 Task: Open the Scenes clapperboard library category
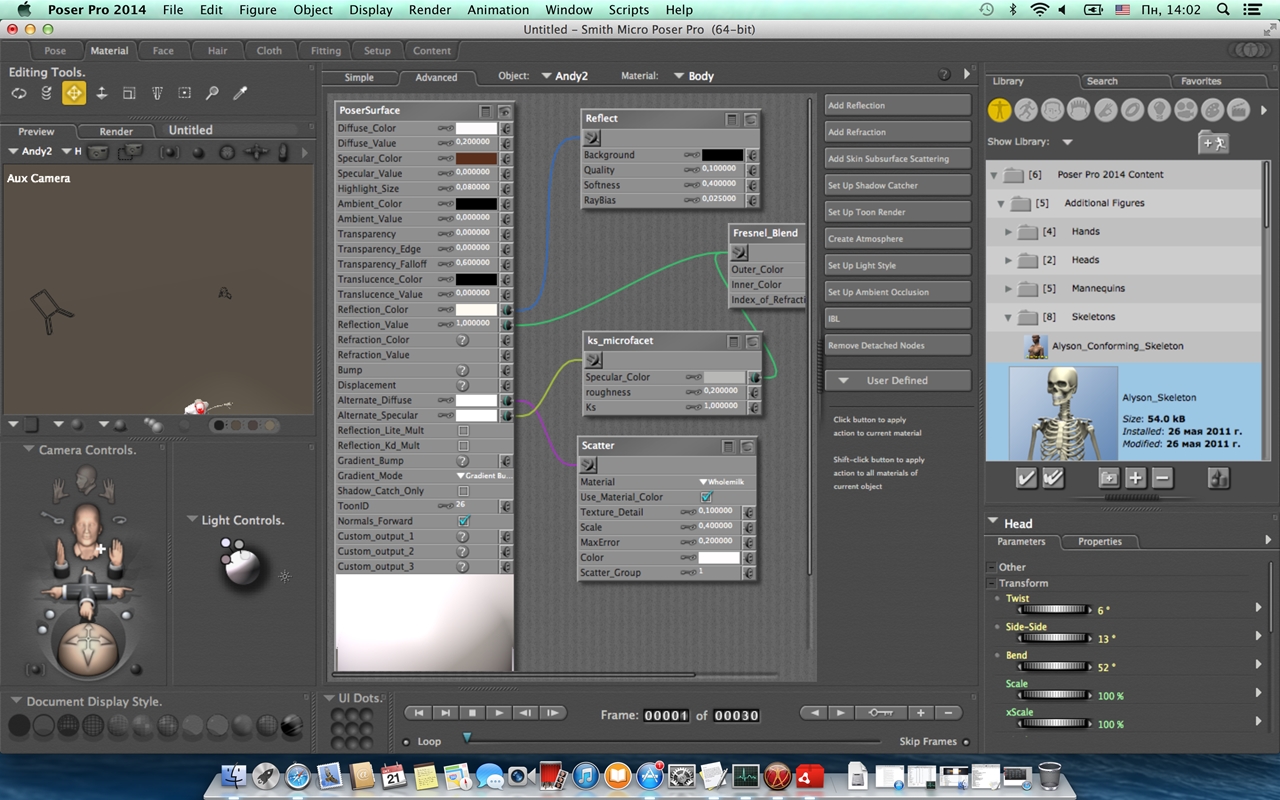1238,109
